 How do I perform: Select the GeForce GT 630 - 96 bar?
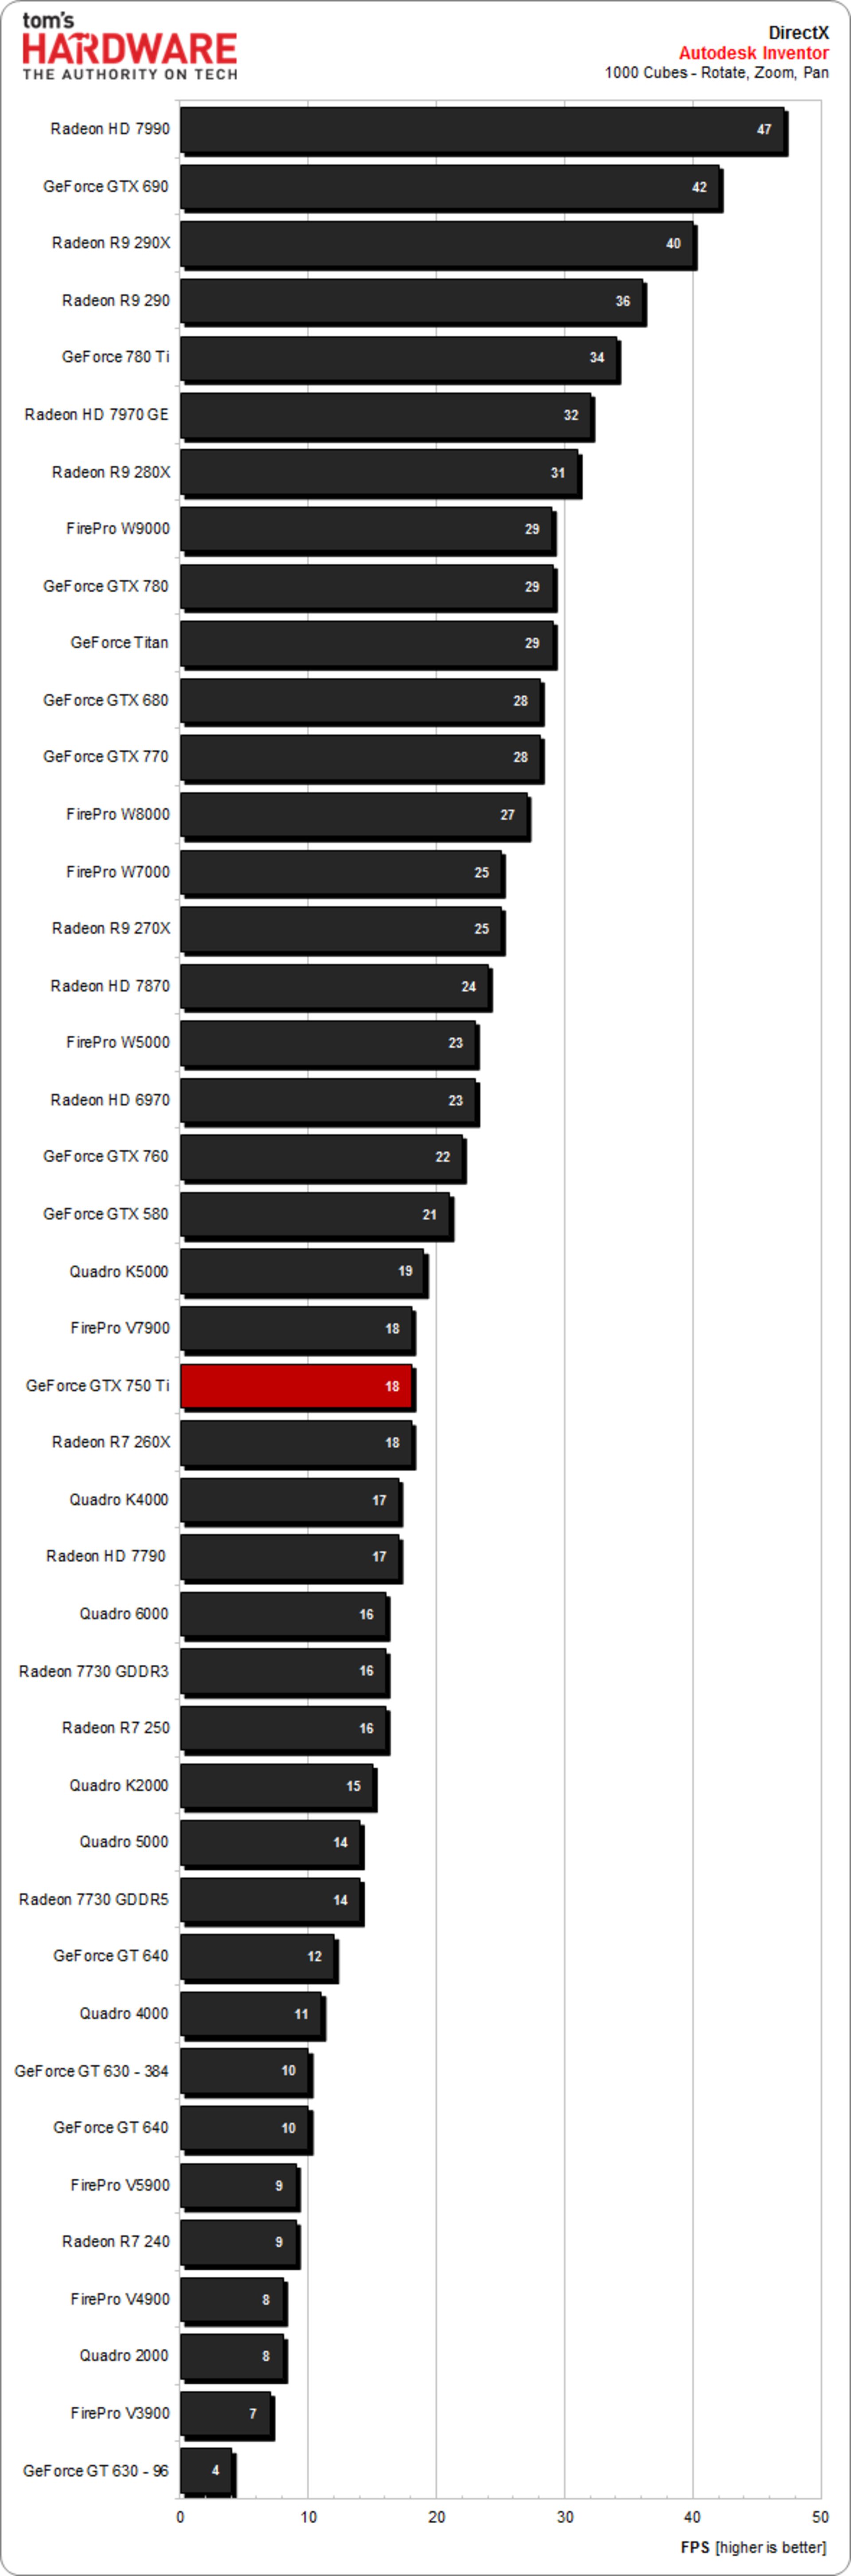[x=206, y=2471]
